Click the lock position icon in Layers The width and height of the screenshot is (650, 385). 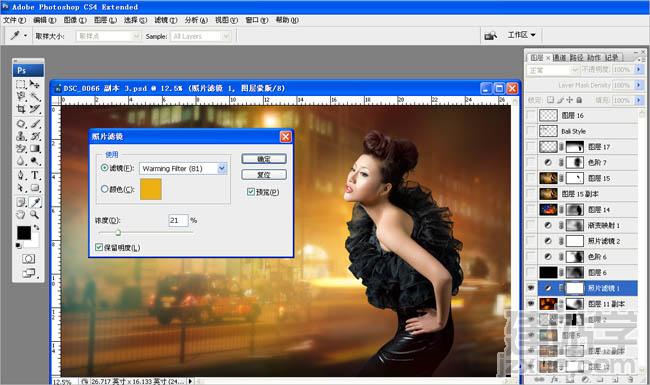coord(570,100)
